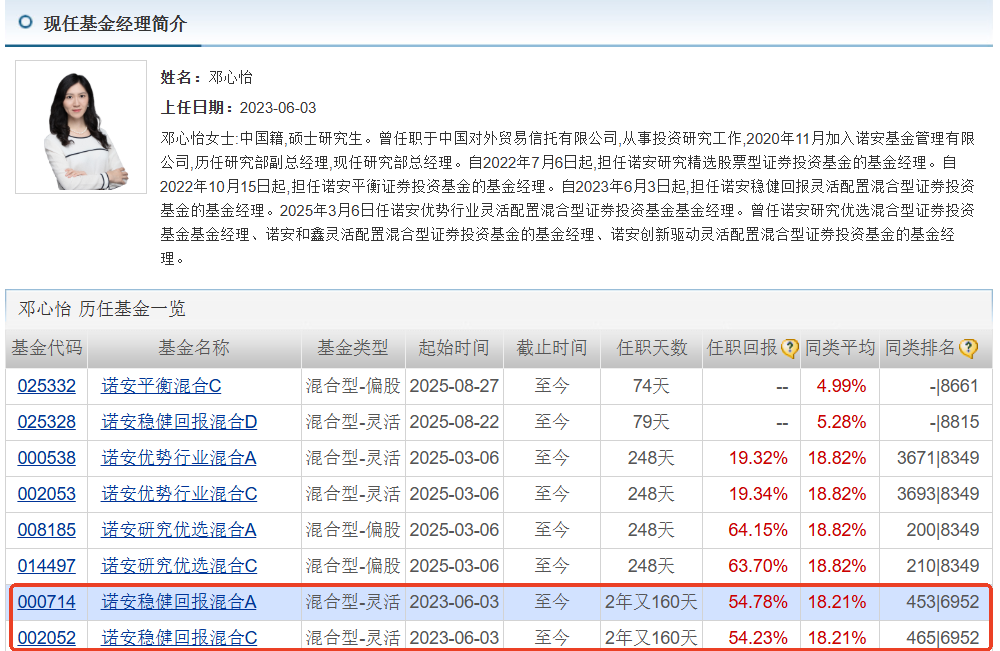Open fund code link 000714
Image resolution: width=1000 pixels, height=651 pixels.
[47, 602]
